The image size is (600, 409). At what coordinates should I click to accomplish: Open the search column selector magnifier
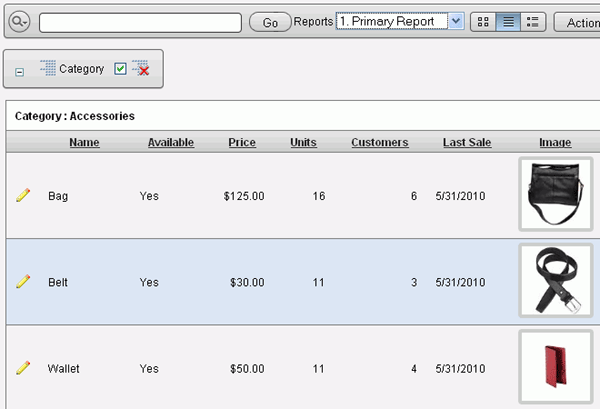pos(21,21)
